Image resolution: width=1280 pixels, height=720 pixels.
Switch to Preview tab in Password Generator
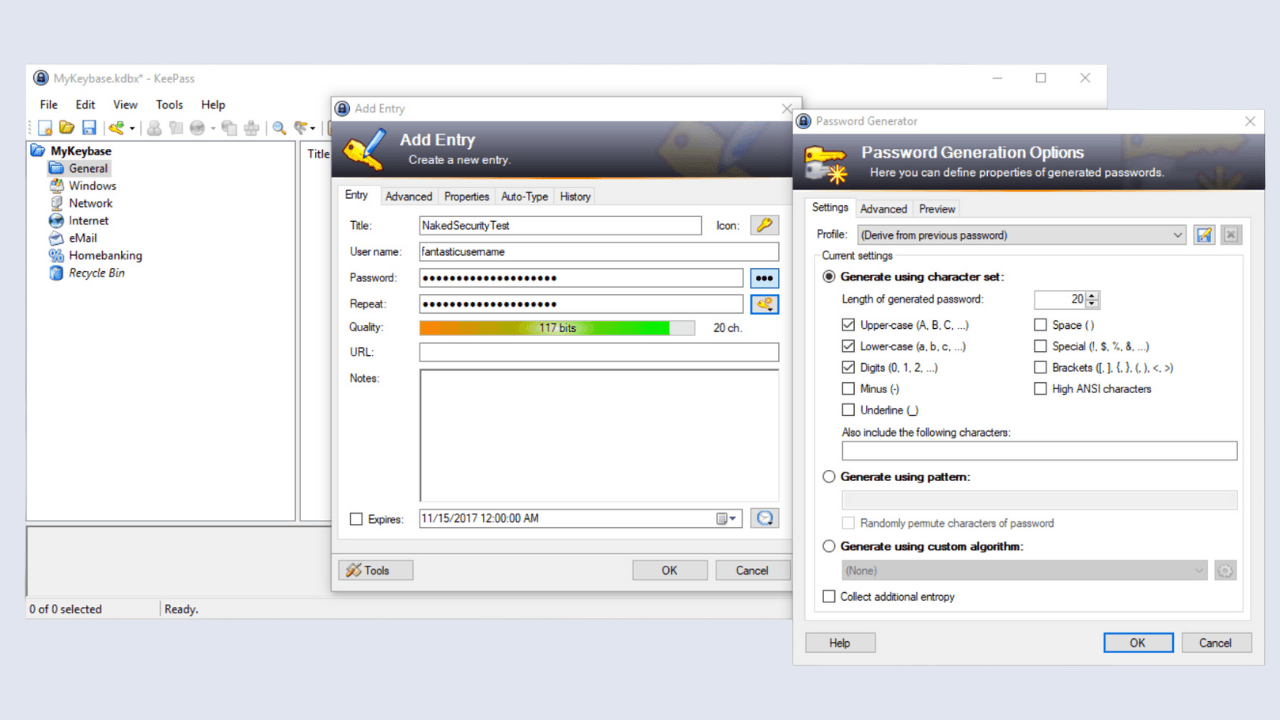(x=937, y=209)
